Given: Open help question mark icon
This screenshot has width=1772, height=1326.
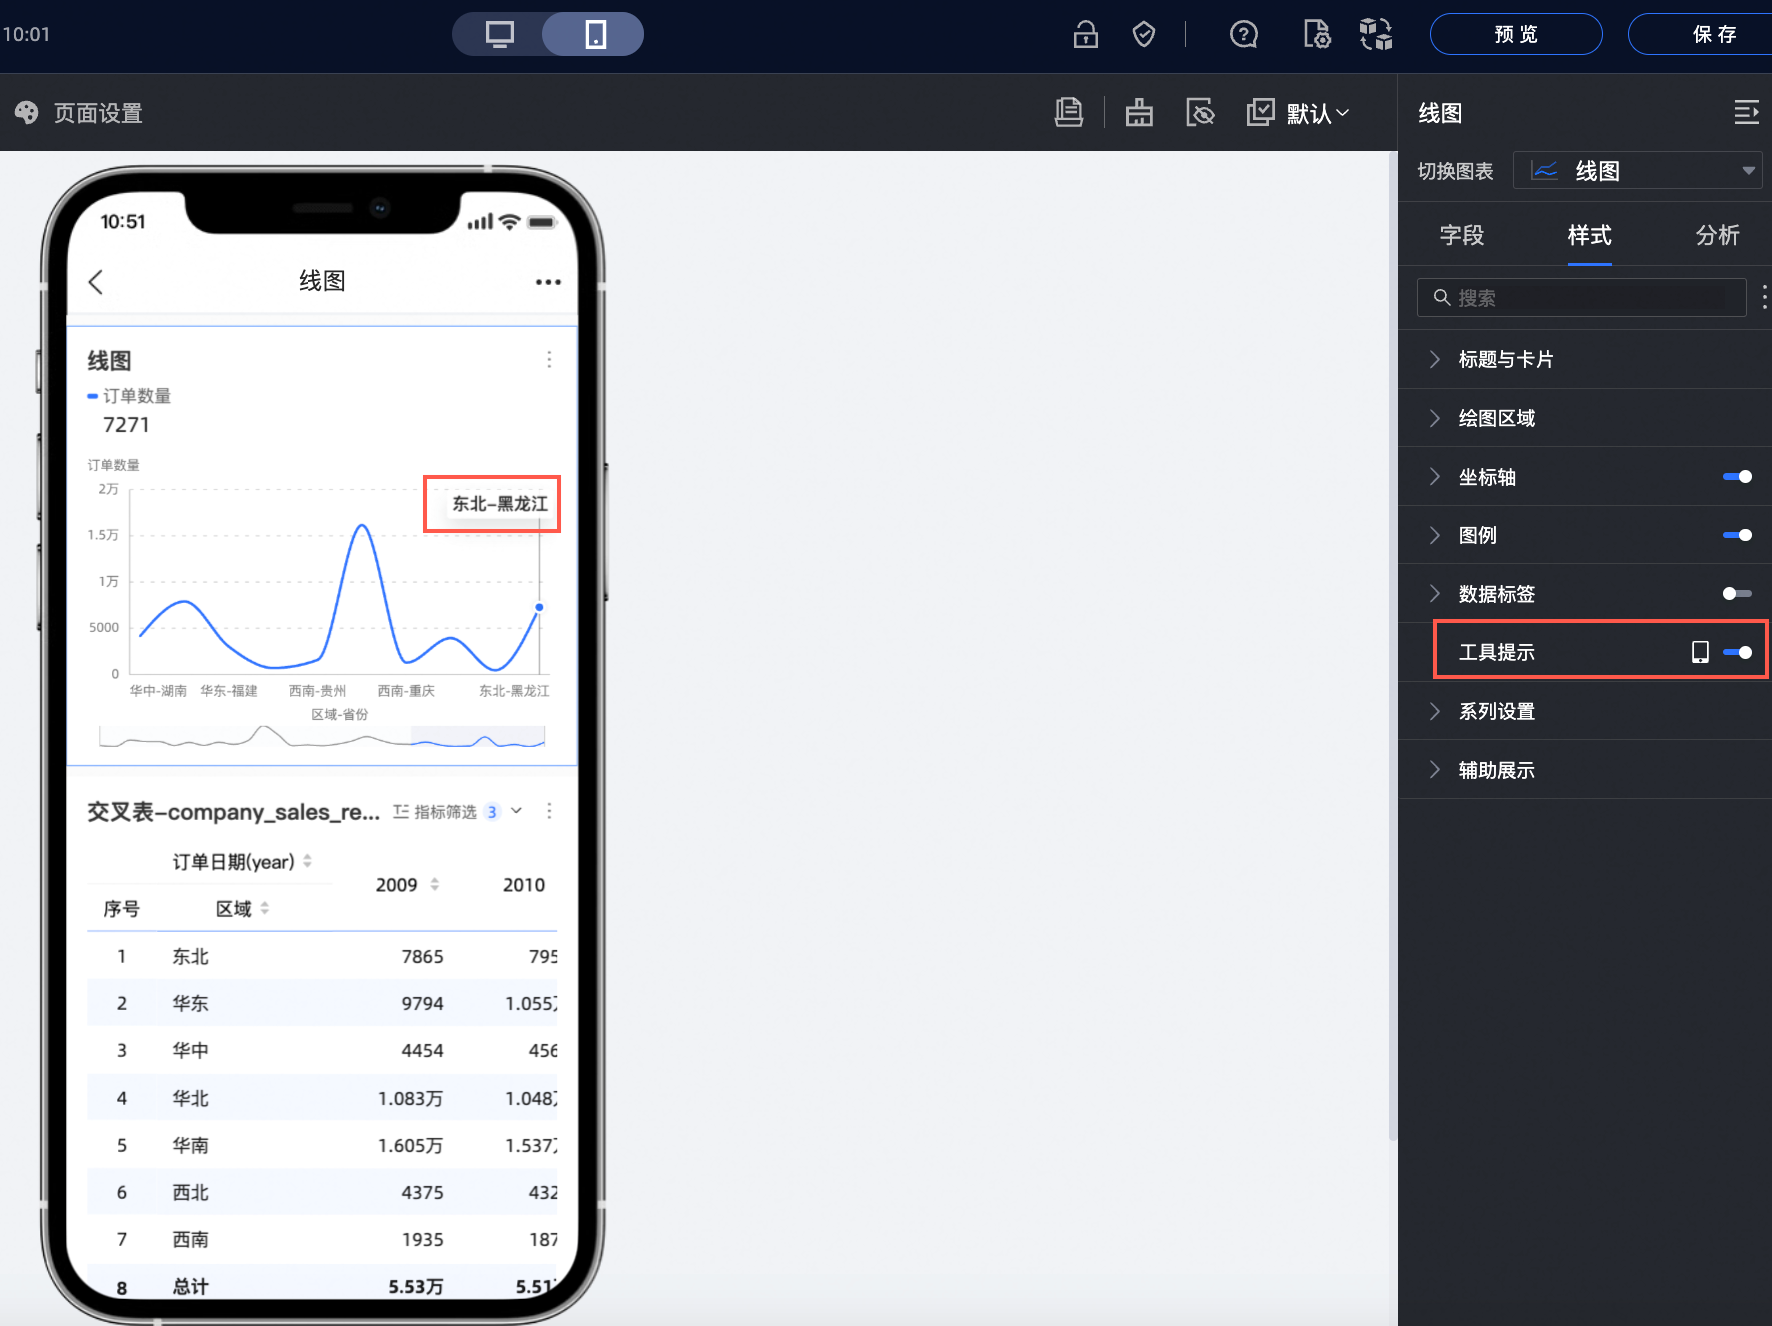Looking at the screenshot, I should click(1243, 34).
